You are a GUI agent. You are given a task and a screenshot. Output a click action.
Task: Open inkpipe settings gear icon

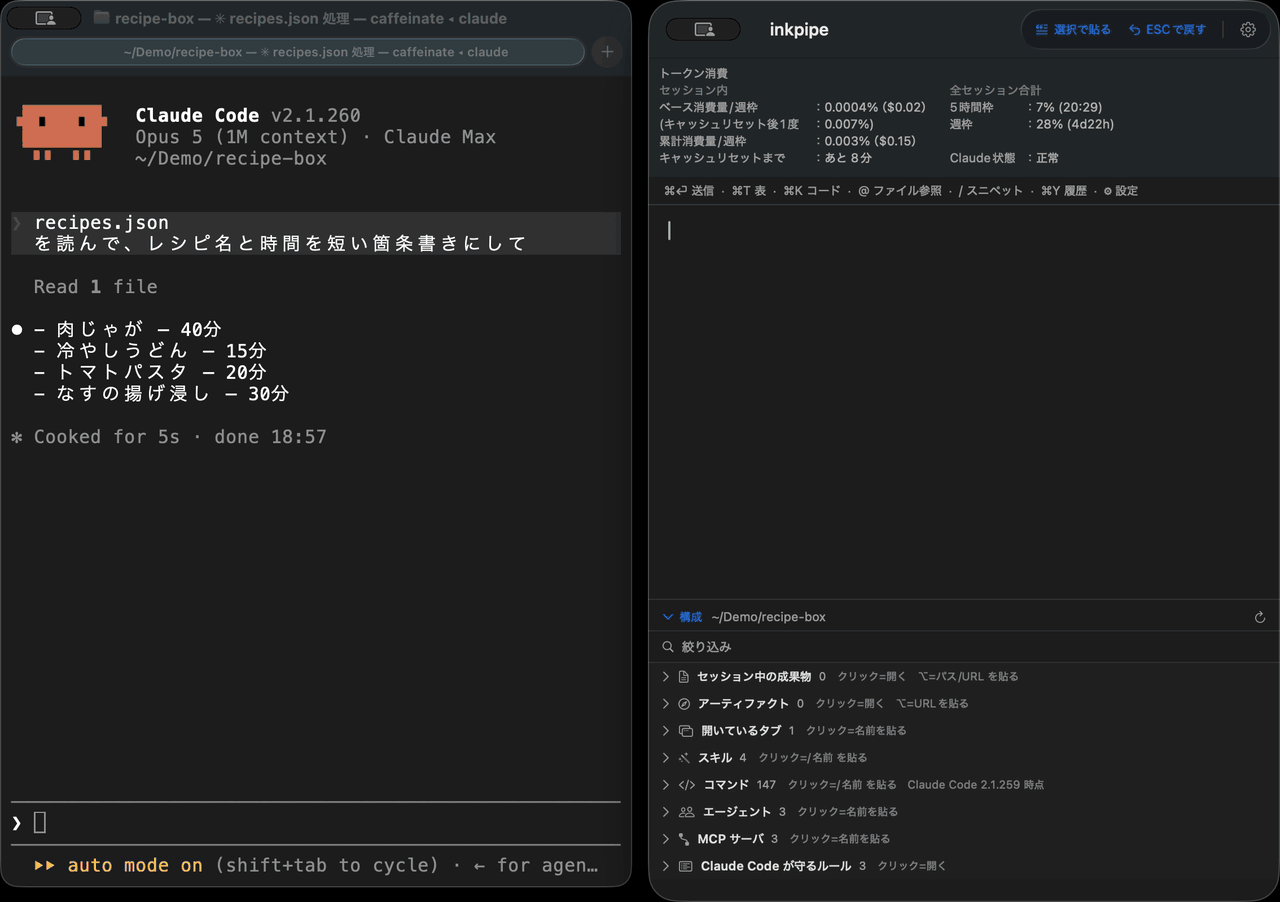tap(1248, 30)
